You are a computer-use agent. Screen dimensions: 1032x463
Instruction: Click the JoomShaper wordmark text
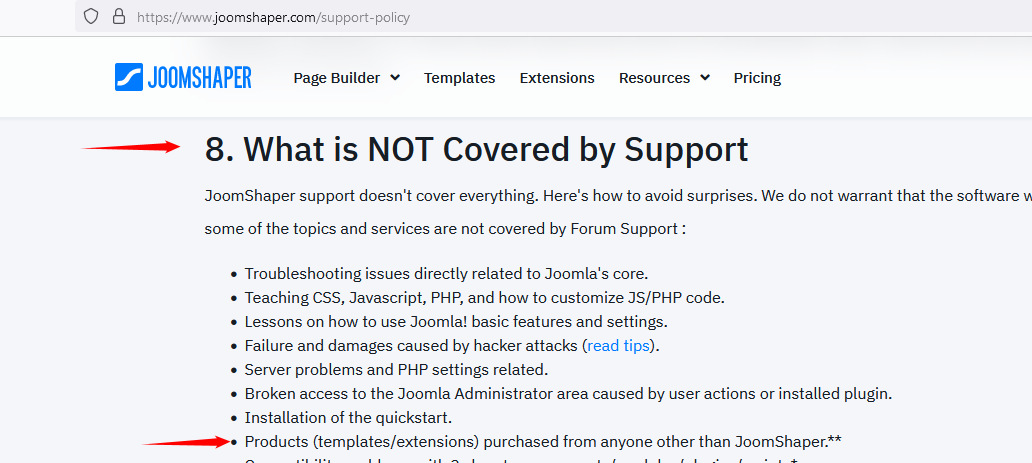(x=200, y=78)
